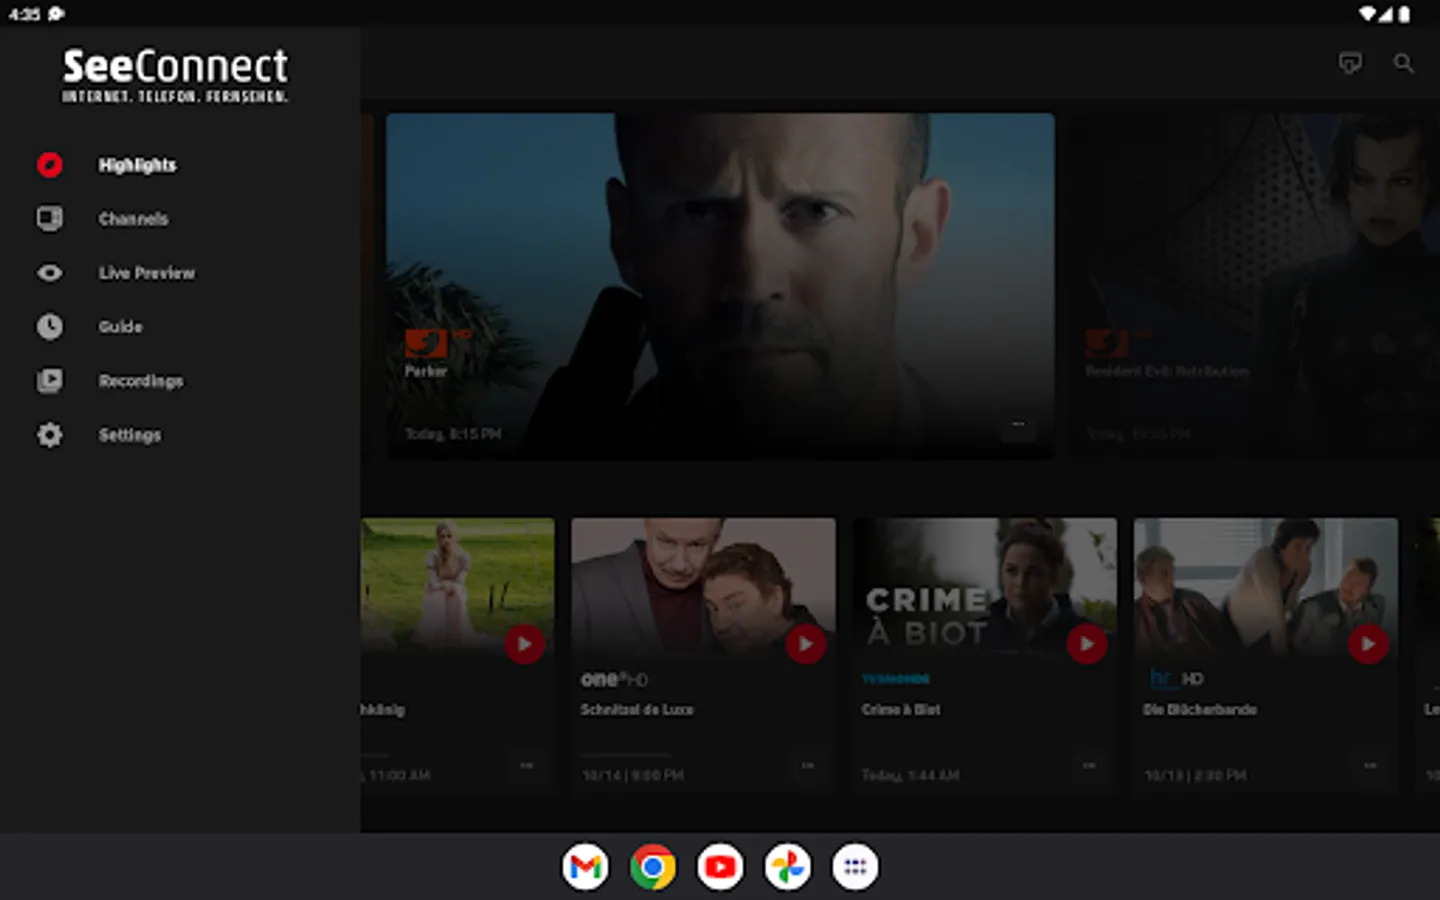Play the meadow girl card's program

tap(524, 644)
